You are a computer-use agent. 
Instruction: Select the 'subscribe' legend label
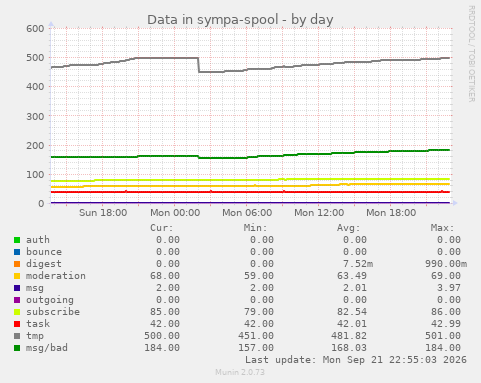coord(53,312)
